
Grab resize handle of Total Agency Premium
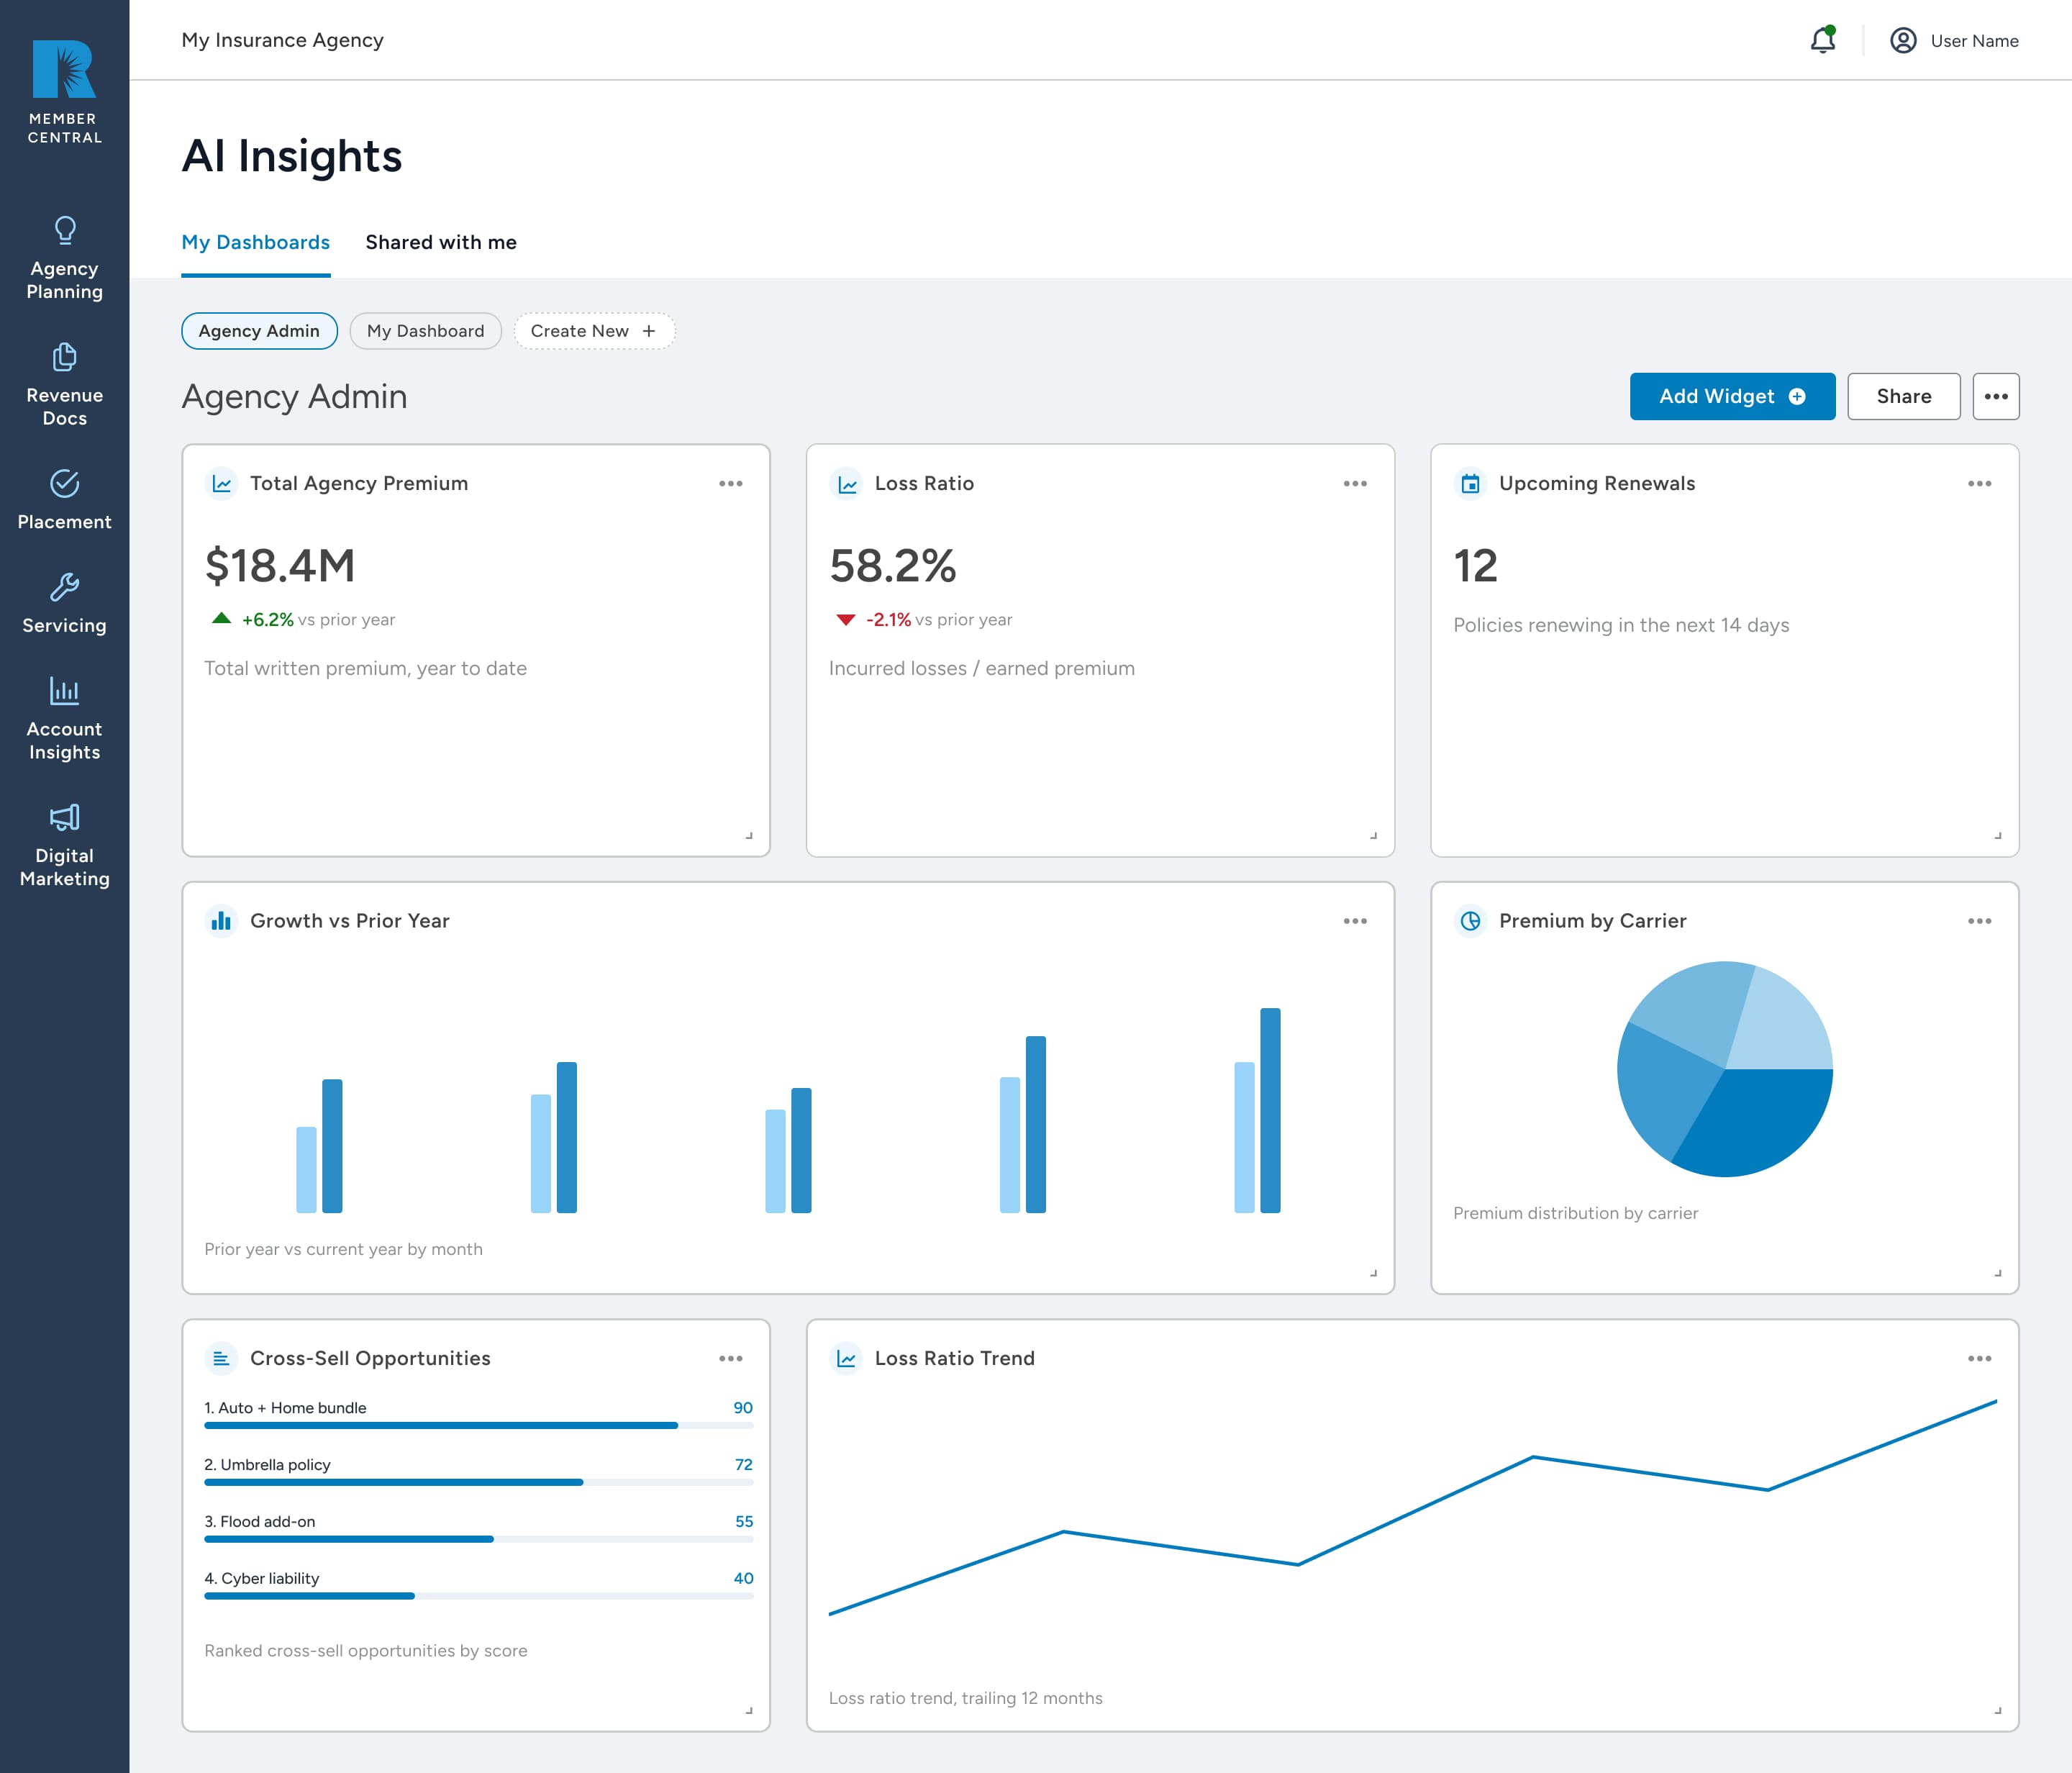[749, 835]
